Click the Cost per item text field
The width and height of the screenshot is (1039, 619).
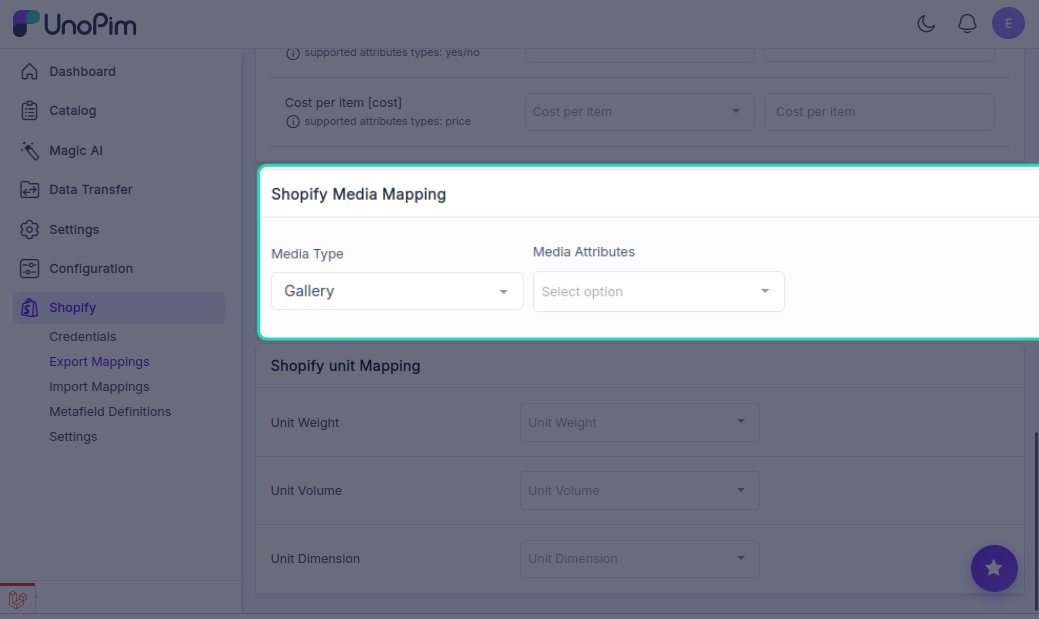pyautogui.click(x=879, y=112)
